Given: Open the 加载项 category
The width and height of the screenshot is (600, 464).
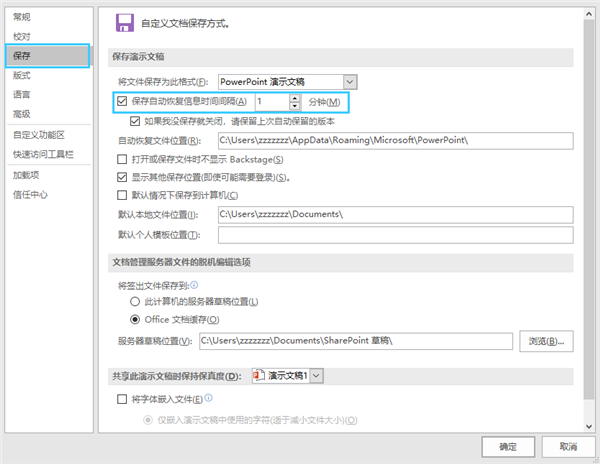Looking at the screenshot, I should [26, 175].
